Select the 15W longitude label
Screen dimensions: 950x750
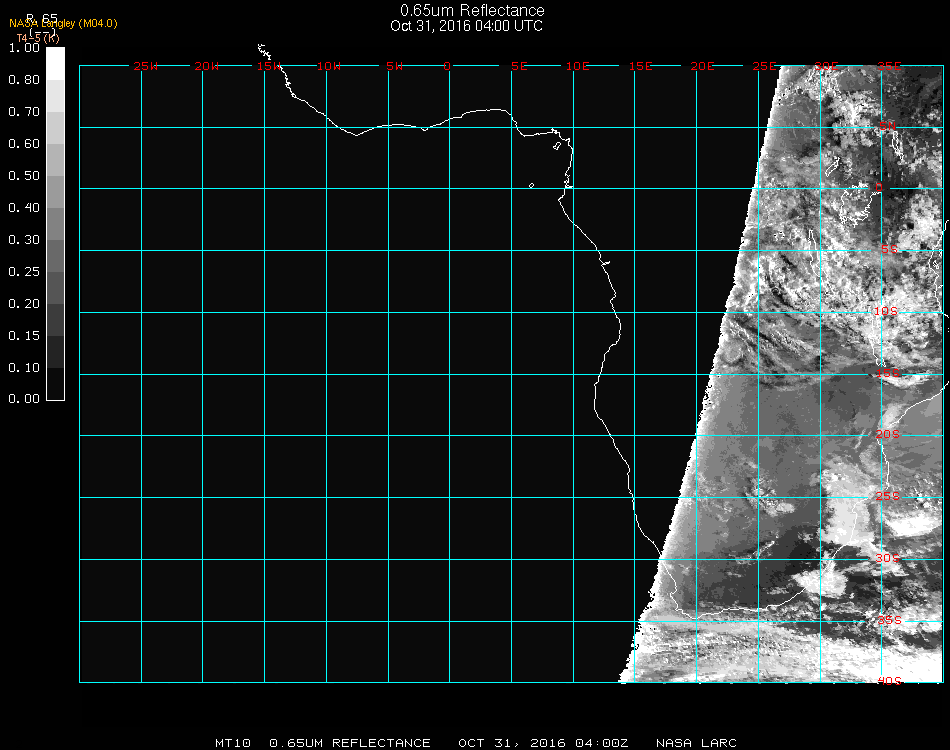click(268, 67)
